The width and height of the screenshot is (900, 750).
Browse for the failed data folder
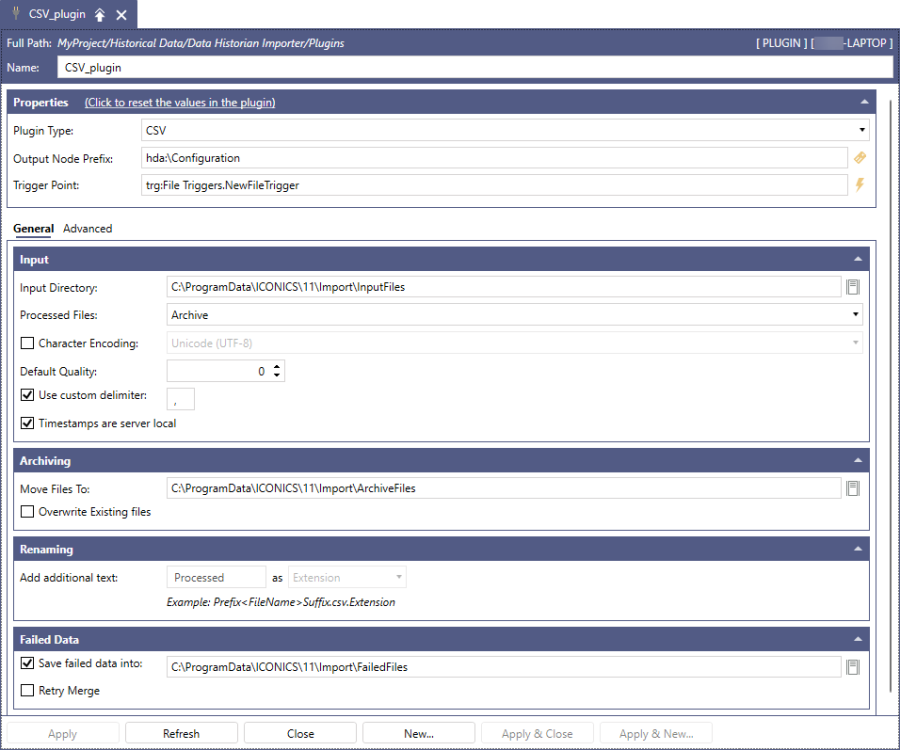click(x=853, y=667)
